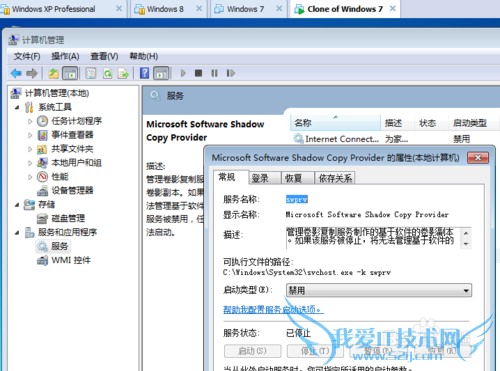Select 共享文件夹 in the tree
Screen dimensions: 500x371
pos(72,149)
